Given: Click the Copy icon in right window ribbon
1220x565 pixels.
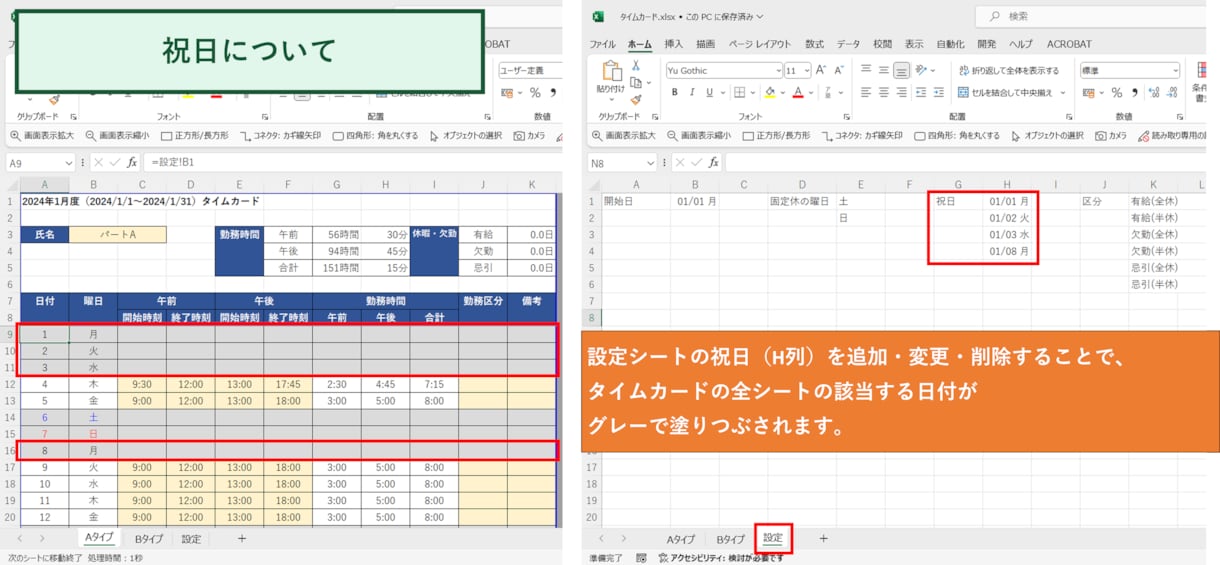Looking at the screenshot, I should (635, 83).
